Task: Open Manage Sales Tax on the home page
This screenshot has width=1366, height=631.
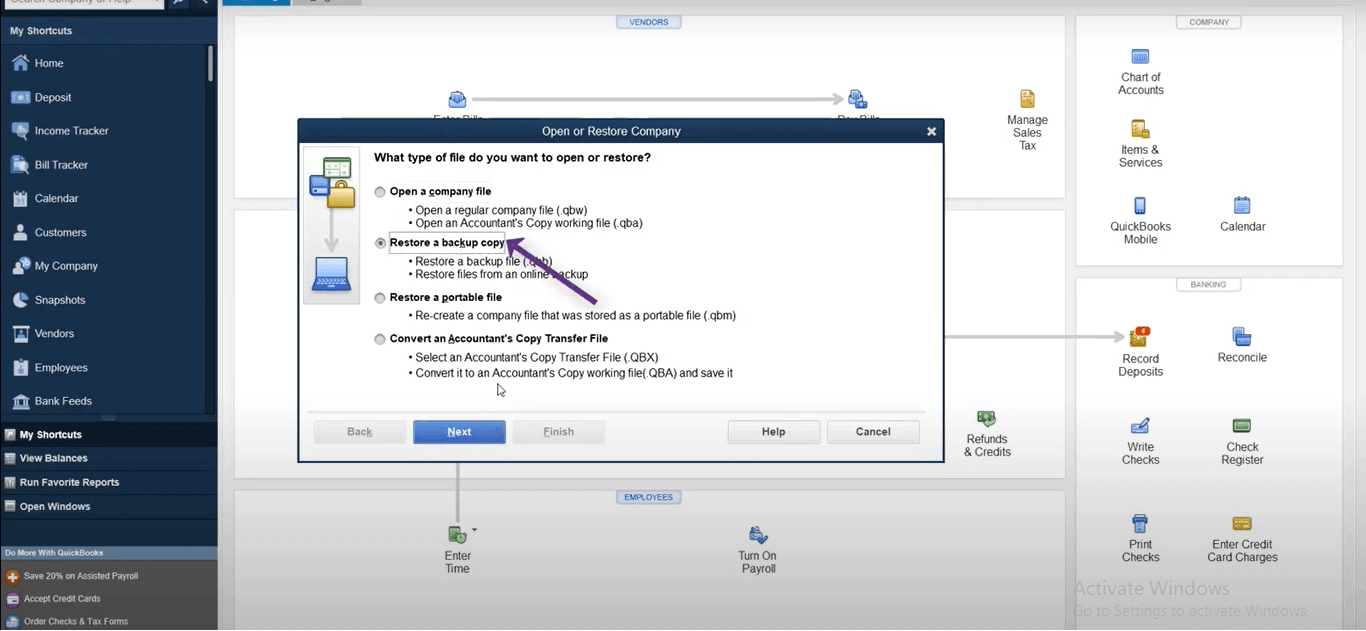Action: (1027, 120)
